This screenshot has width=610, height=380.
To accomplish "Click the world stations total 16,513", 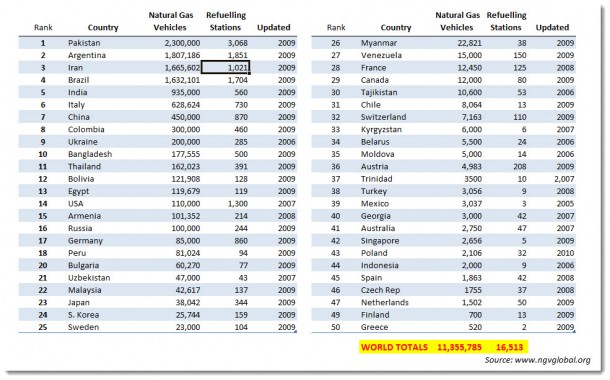I will [509, 347].
